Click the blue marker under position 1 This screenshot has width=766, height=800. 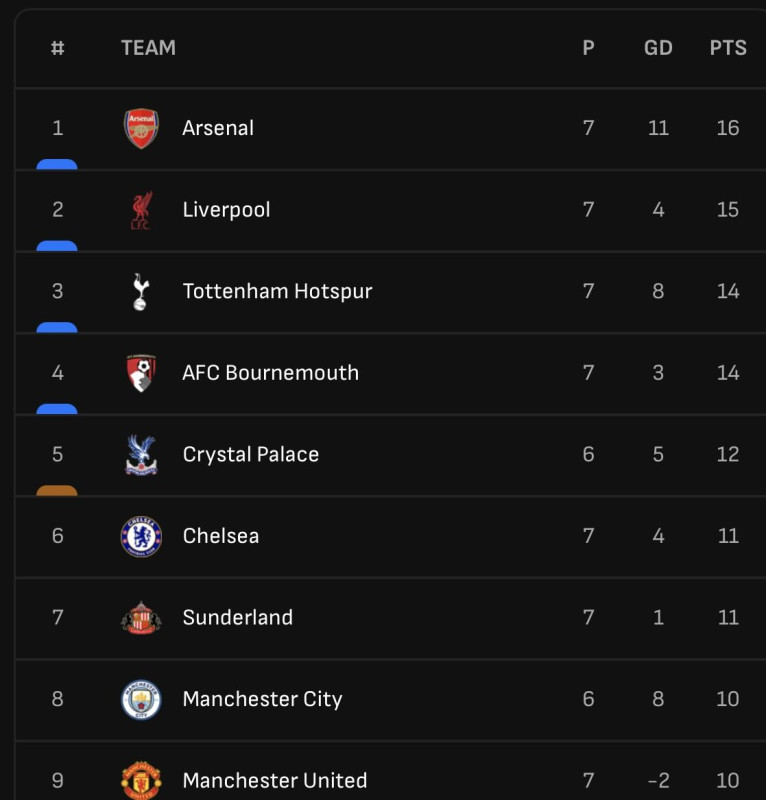click(57, 164)
